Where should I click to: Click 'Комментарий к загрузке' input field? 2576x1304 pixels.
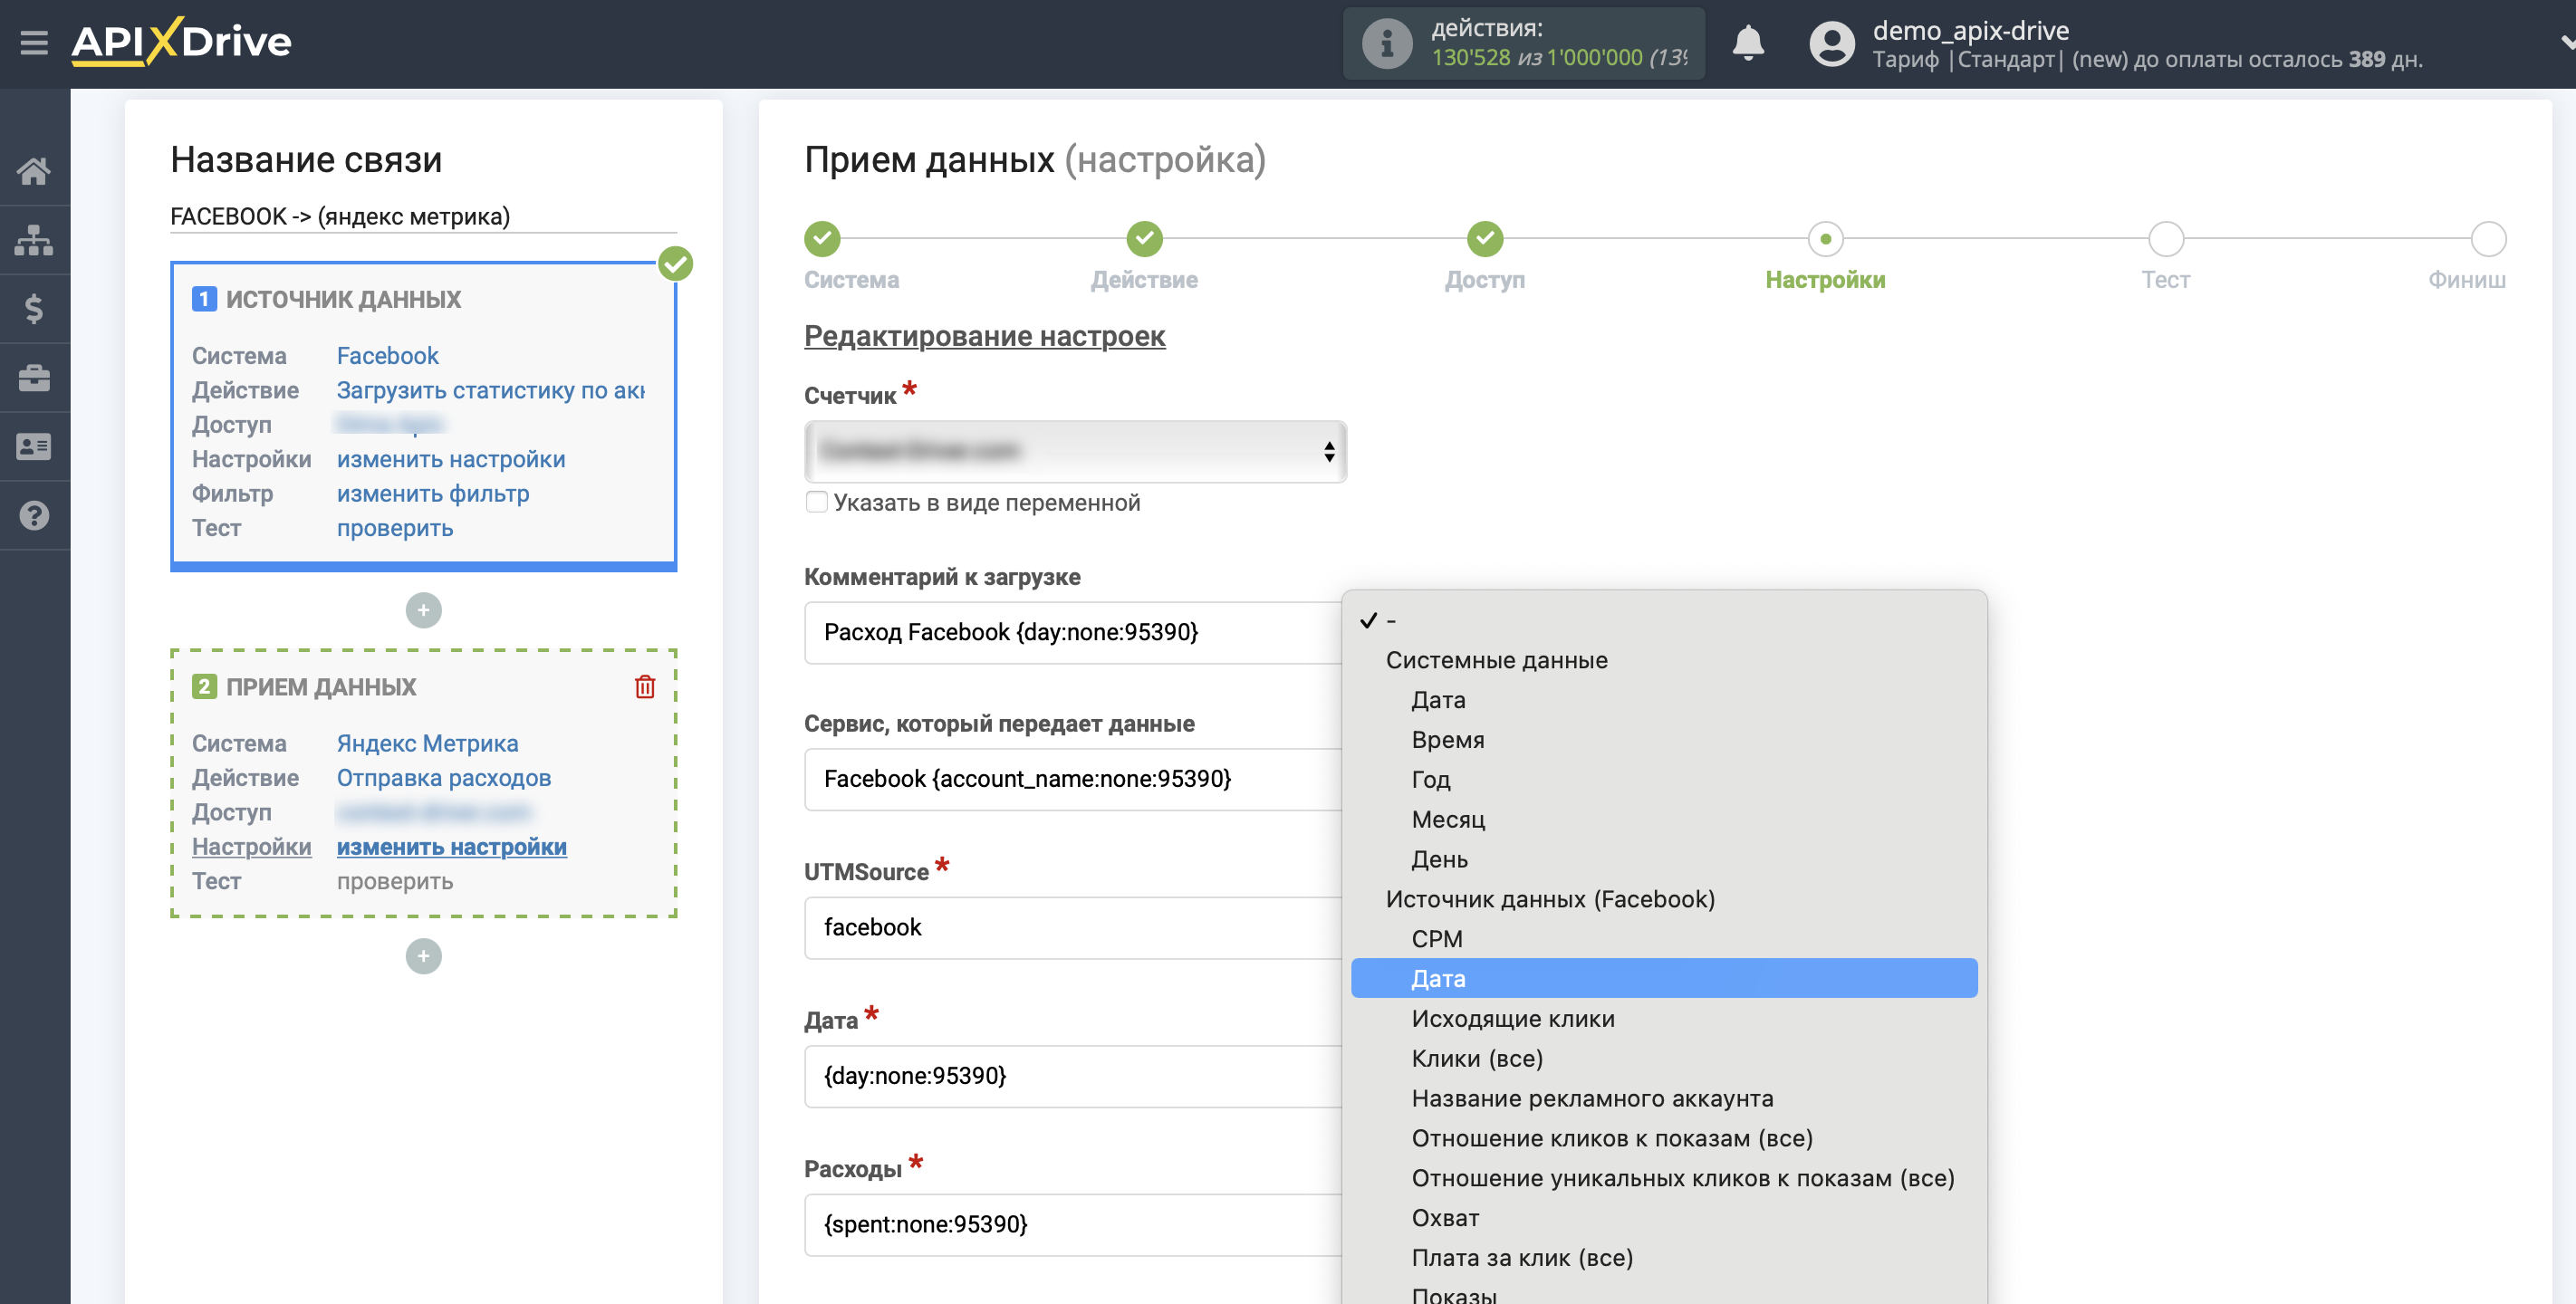1074,632
